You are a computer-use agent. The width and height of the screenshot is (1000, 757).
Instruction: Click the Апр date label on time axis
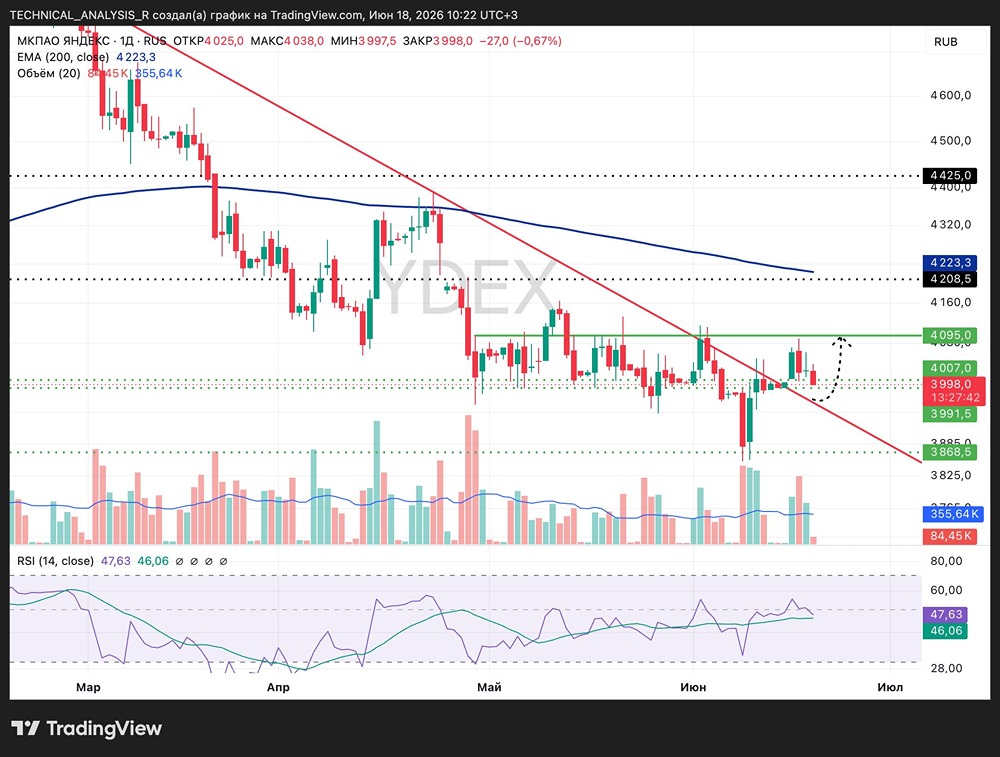[x=278, y=687]
